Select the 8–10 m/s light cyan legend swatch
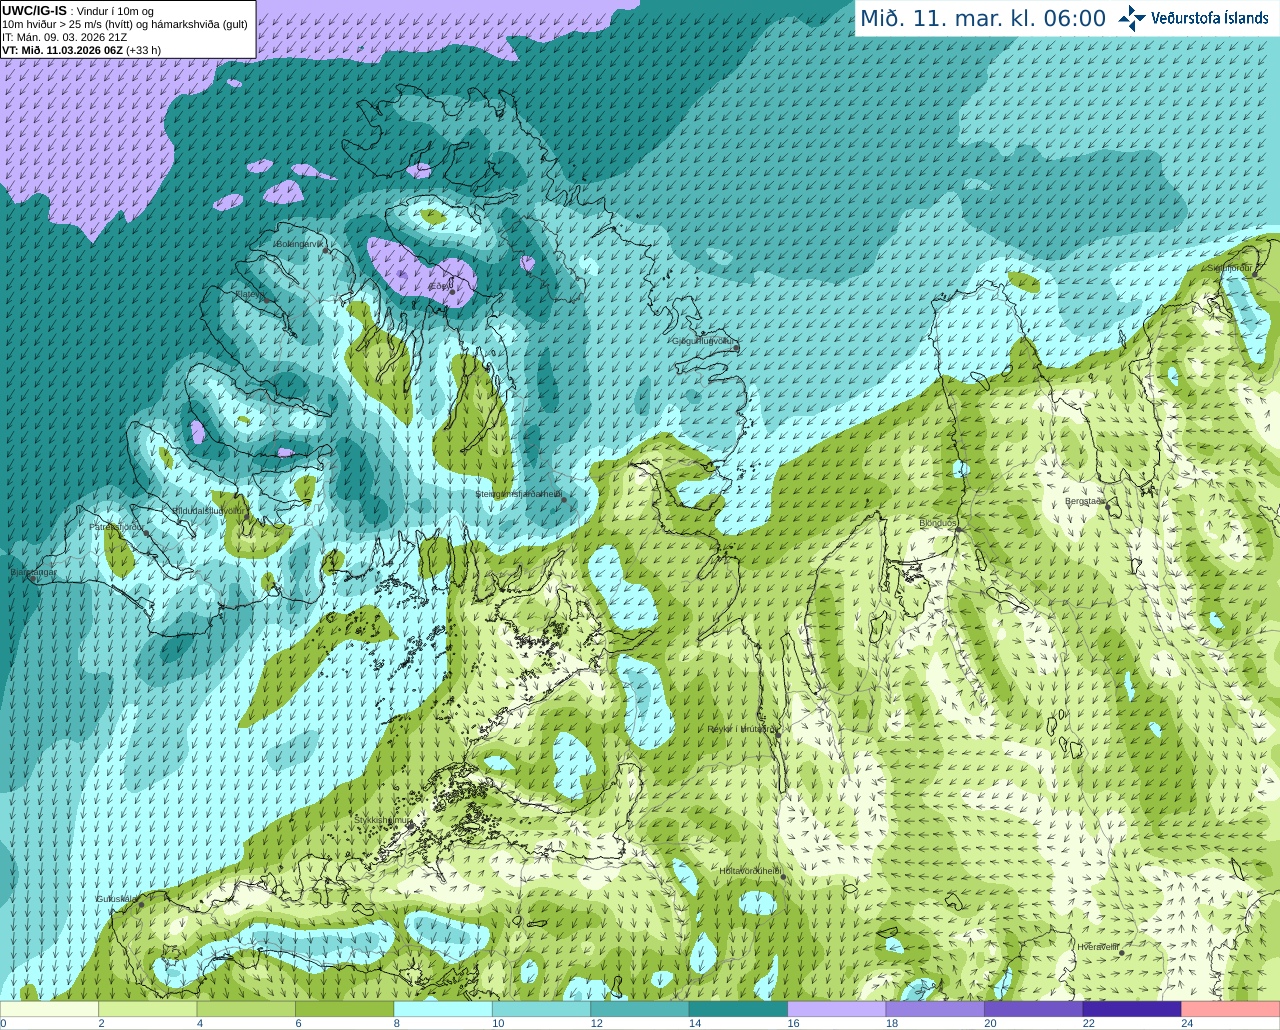This screenshot has height=1030, width=1280. [443, 1009]
